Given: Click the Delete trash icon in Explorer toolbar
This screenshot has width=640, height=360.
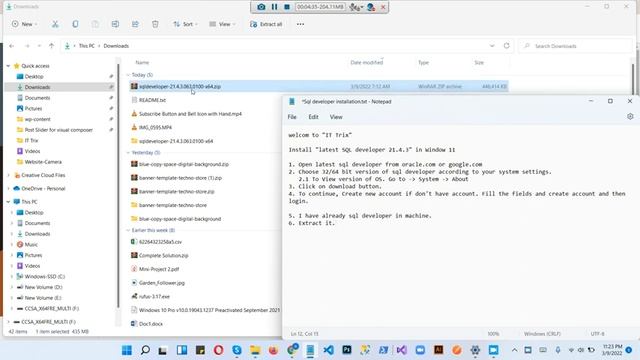Looking at the screenshot, I should (x=155, y=24).
